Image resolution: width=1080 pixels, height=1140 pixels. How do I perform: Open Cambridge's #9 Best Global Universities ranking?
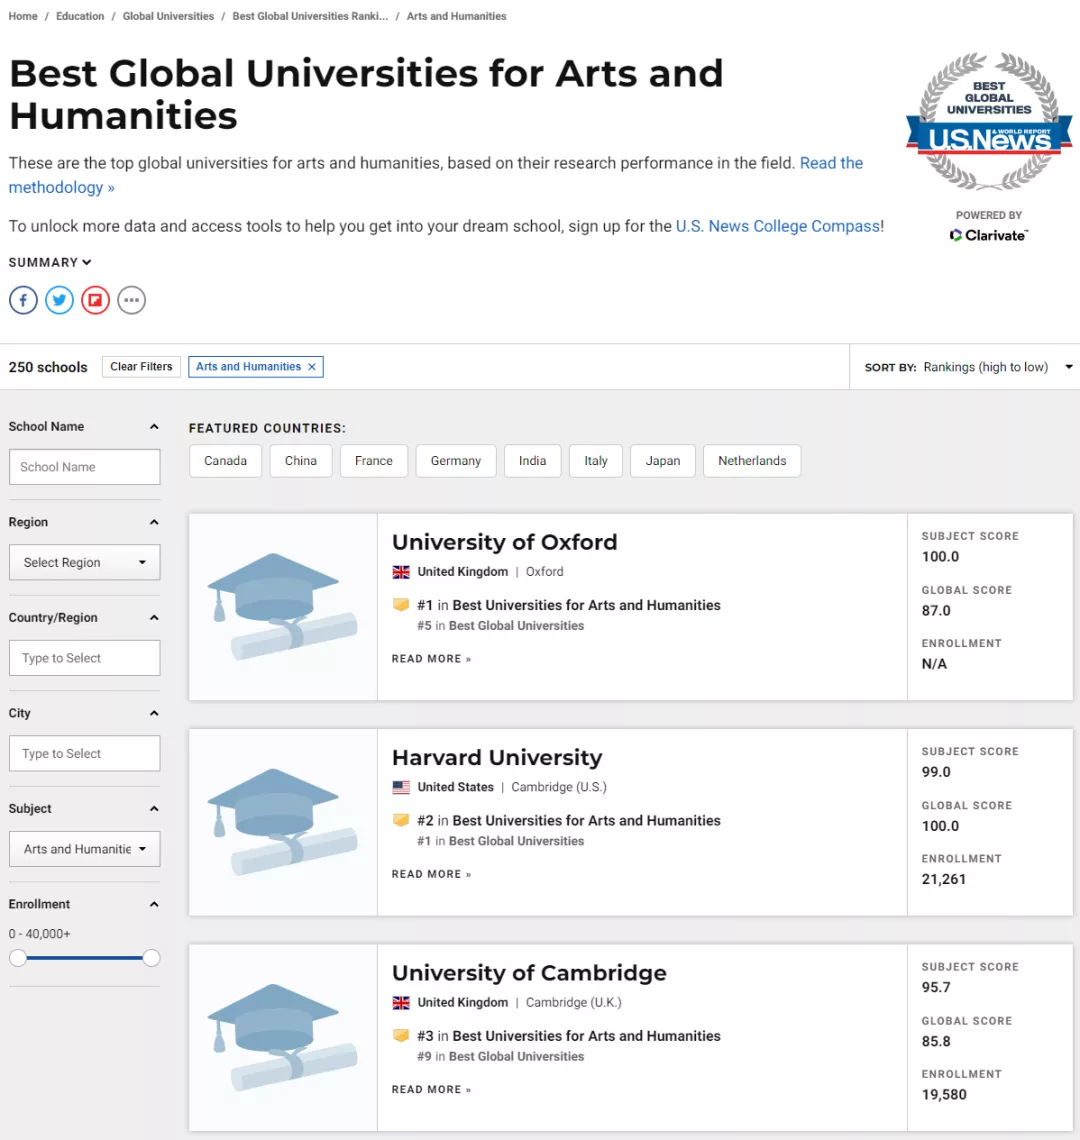[500, 1056]
